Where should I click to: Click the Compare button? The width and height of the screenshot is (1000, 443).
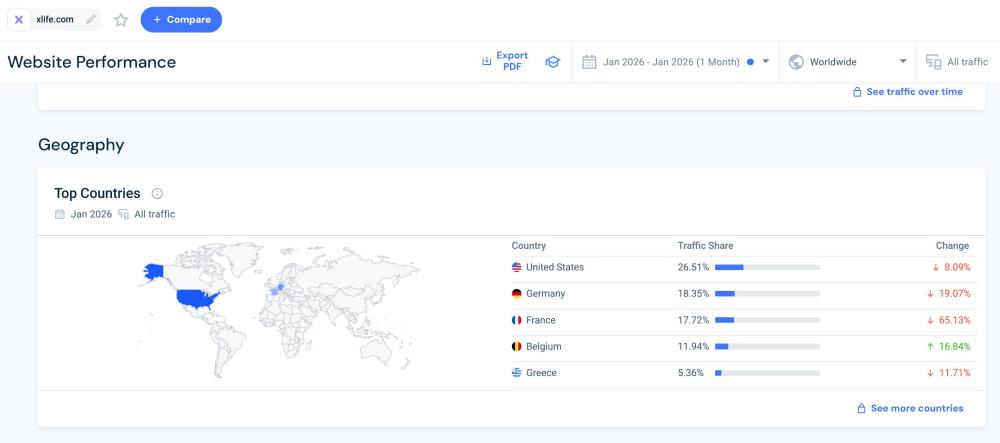point(181,20)
